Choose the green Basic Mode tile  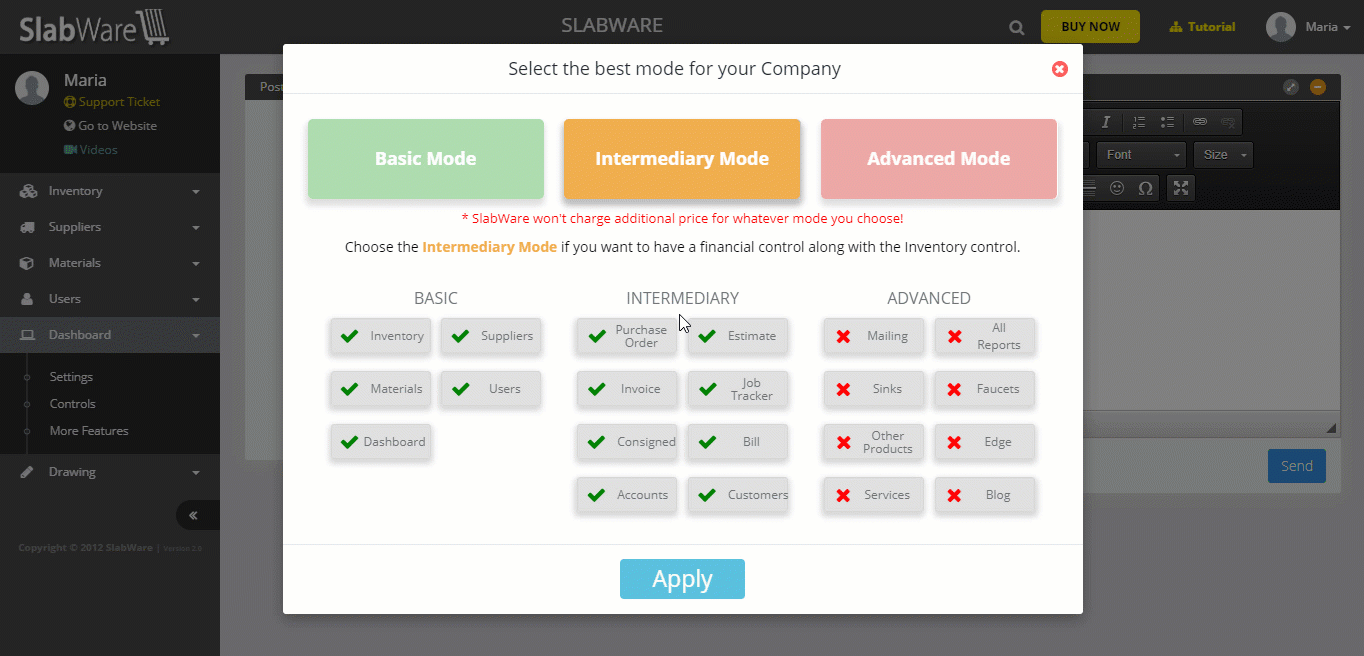coord(426,159)
